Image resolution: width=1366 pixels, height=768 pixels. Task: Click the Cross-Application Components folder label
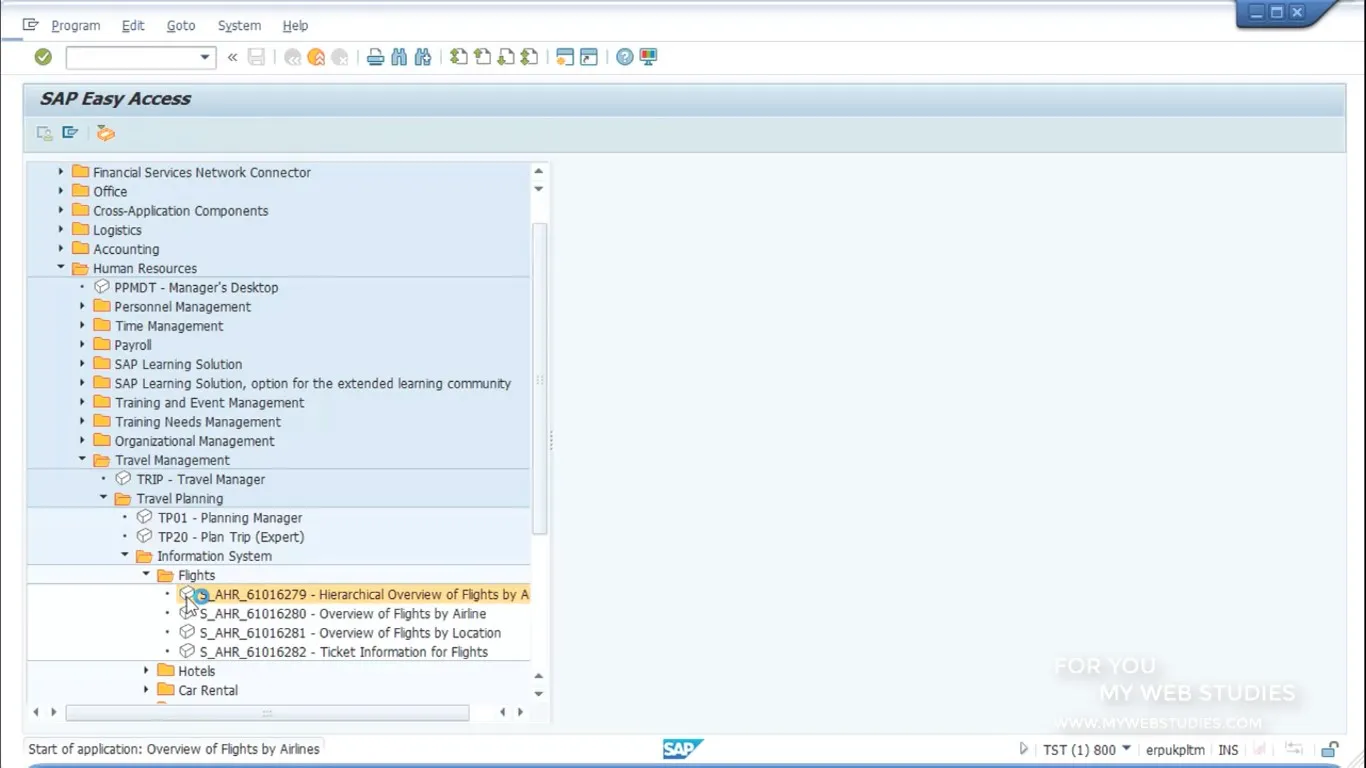click(x=181, y=211)
